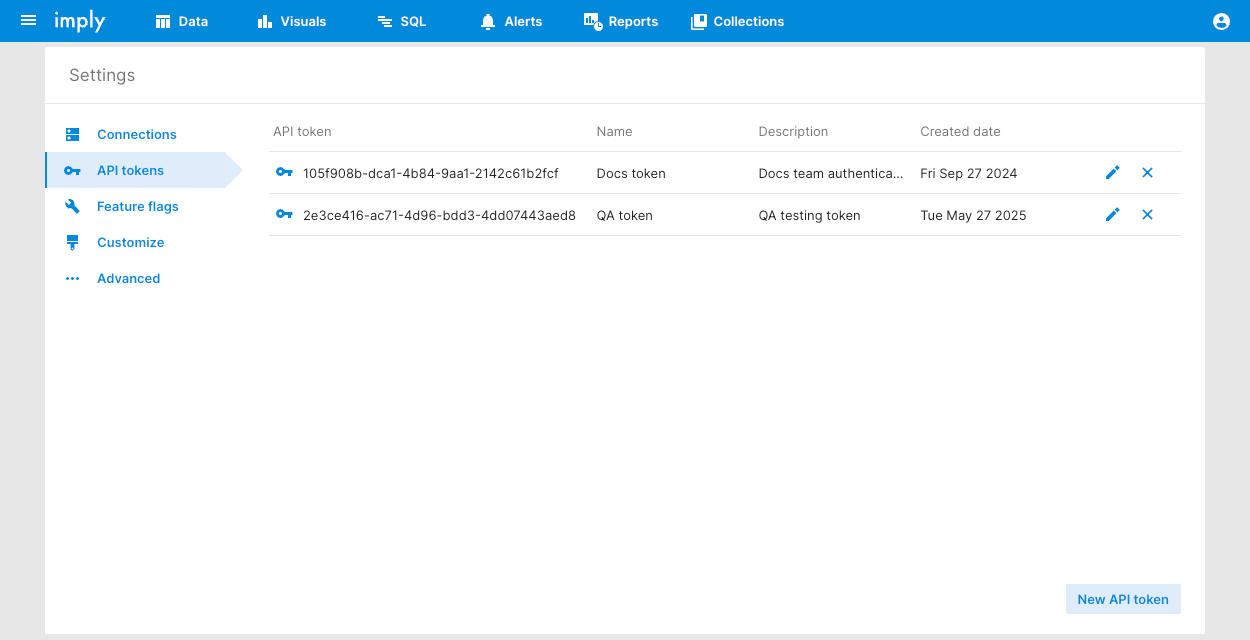1250x640 pixels.
Task: Open Alerts from the top navigation
Action: 511,21
